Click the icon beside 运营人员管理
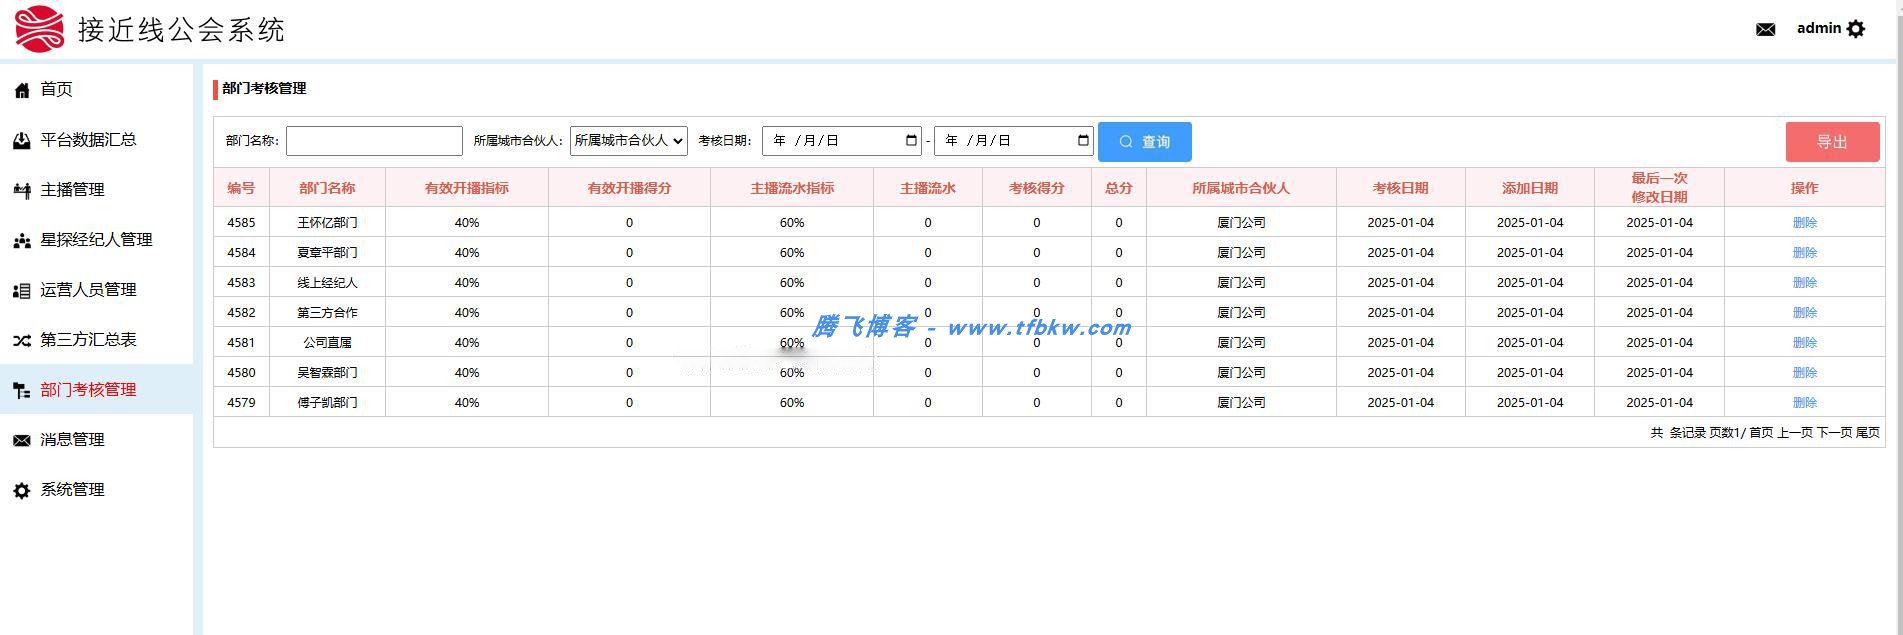The width and height of the screenshot is (1903, 635). coord(22,290)
